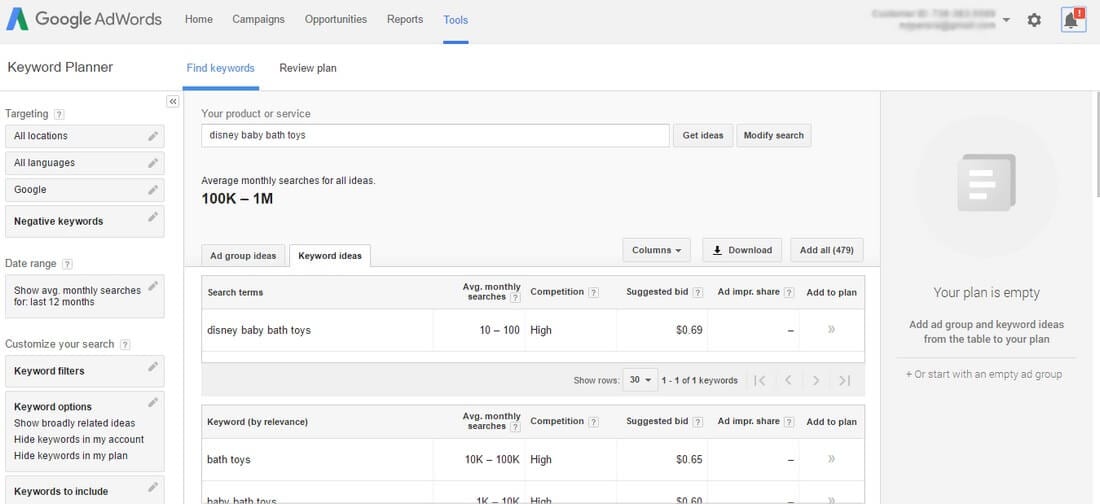Screen dimensions: 1100x504
Task: Start with an empty ad group
Action: click(x=984, y=375)
